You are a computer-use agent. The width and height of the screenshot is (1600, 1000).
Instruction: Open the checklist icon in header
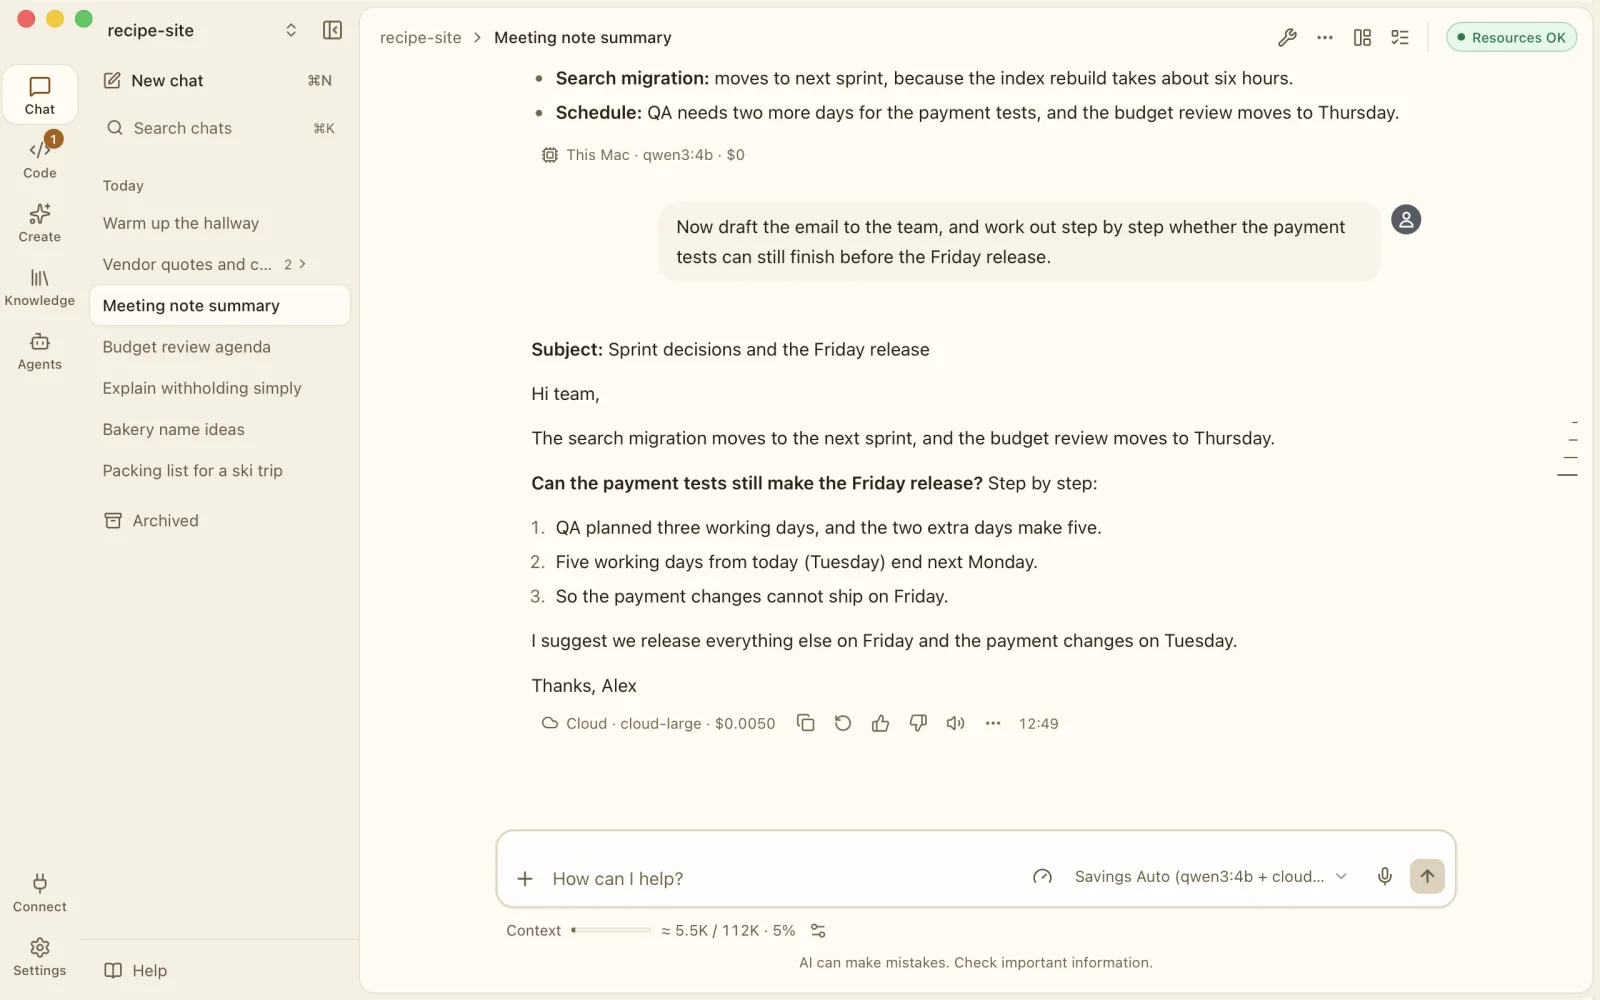point(1400,38)
